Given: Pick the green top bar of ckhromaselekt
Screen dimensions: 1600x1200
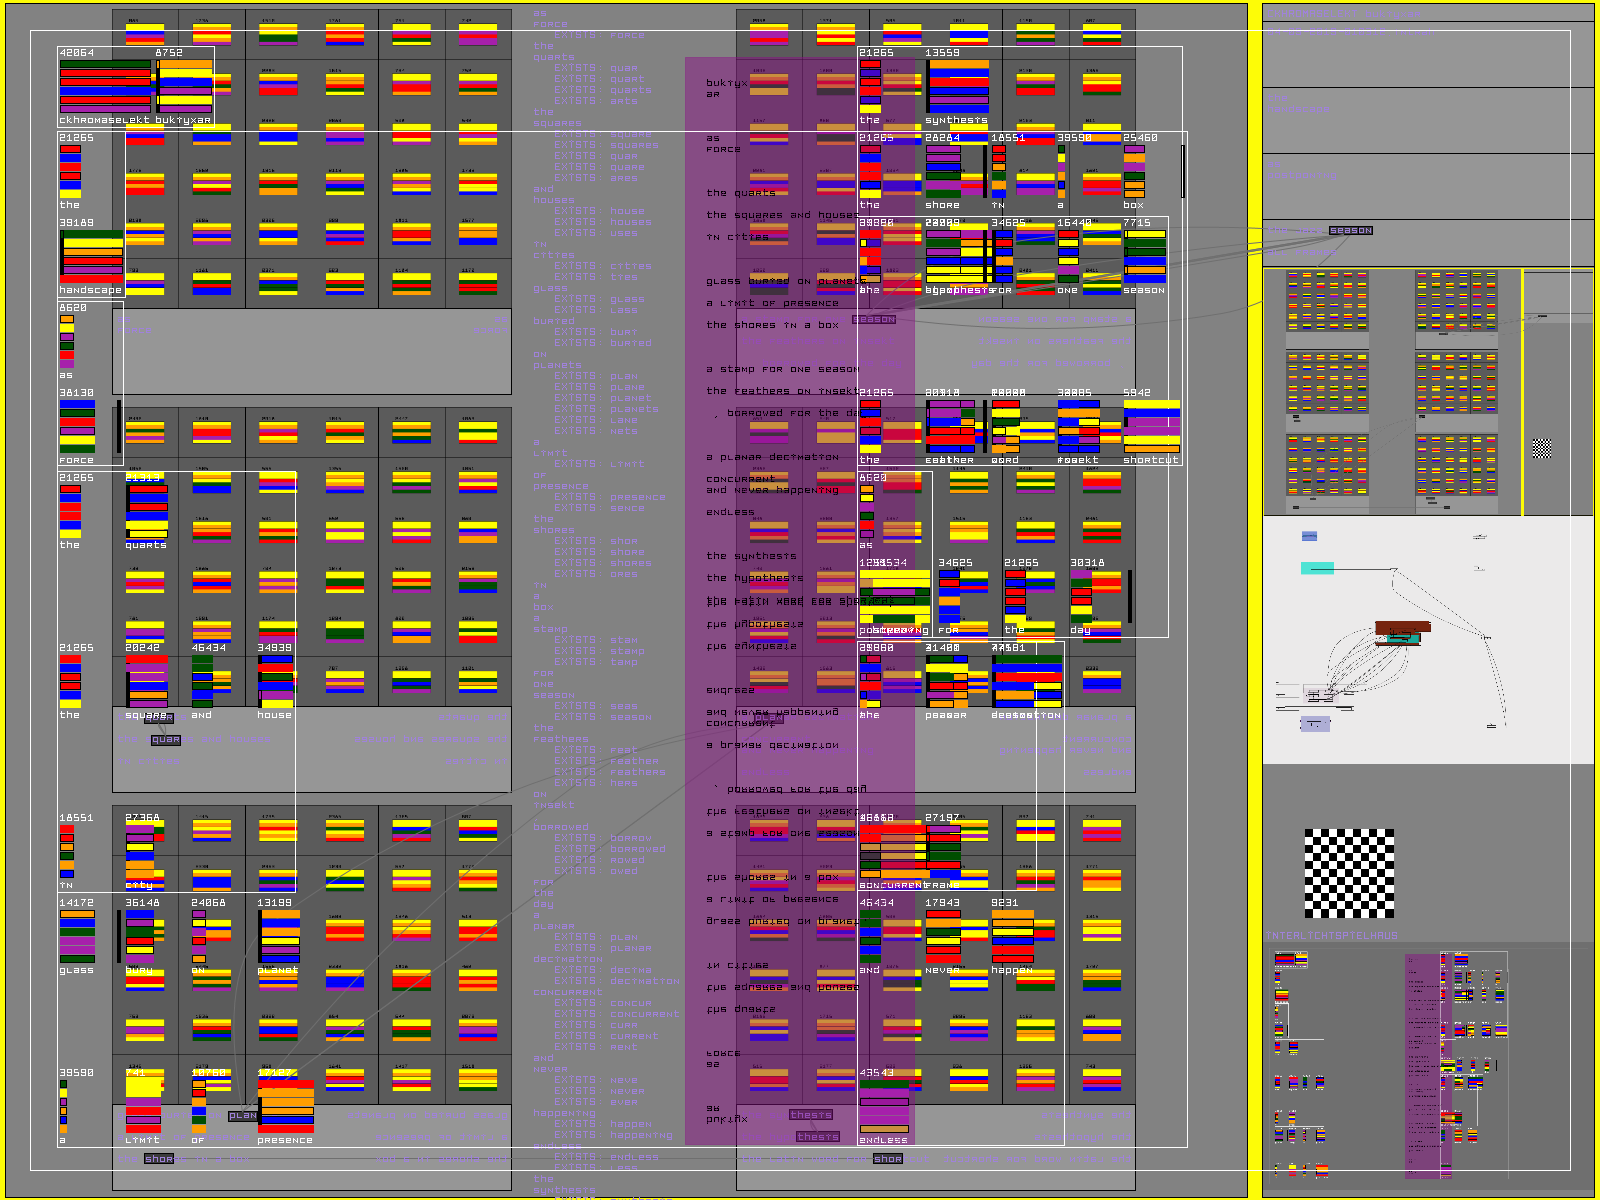Looking at the screenshot, I should tap(105, 64).
